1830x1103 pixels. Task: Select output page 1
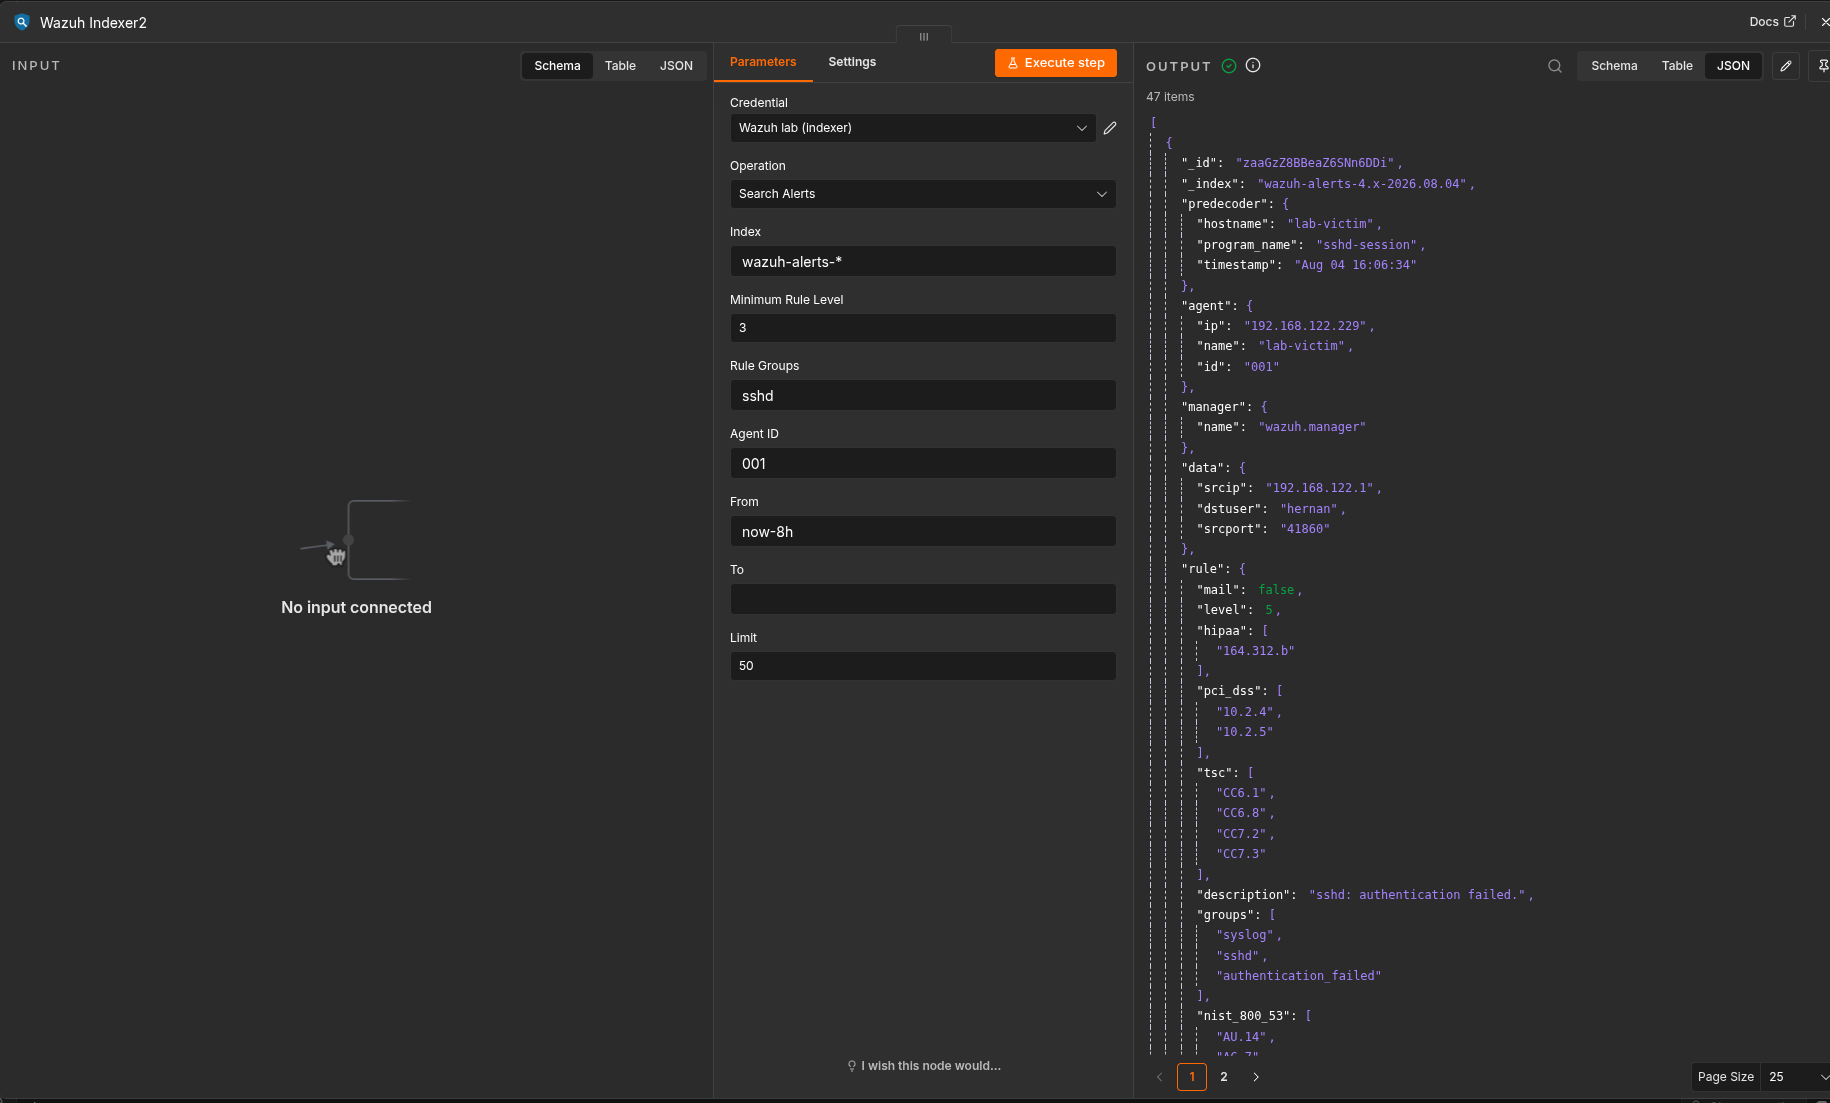(x=1192, y=1077)
